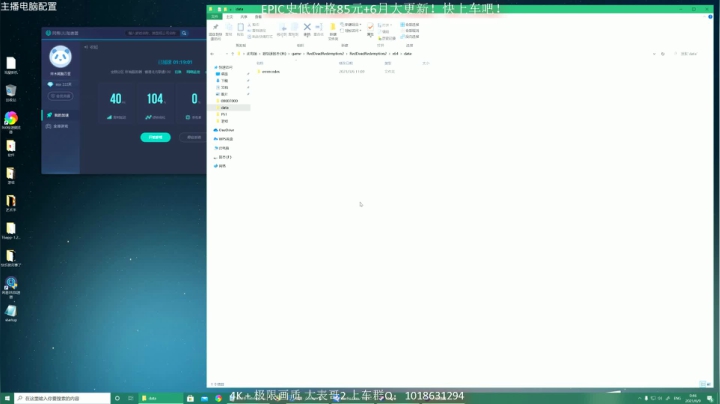This screenshot has height=404, width=720.
Task: Click the Properties checkmark icon in ribbon
Action: [x=370, y=29]
